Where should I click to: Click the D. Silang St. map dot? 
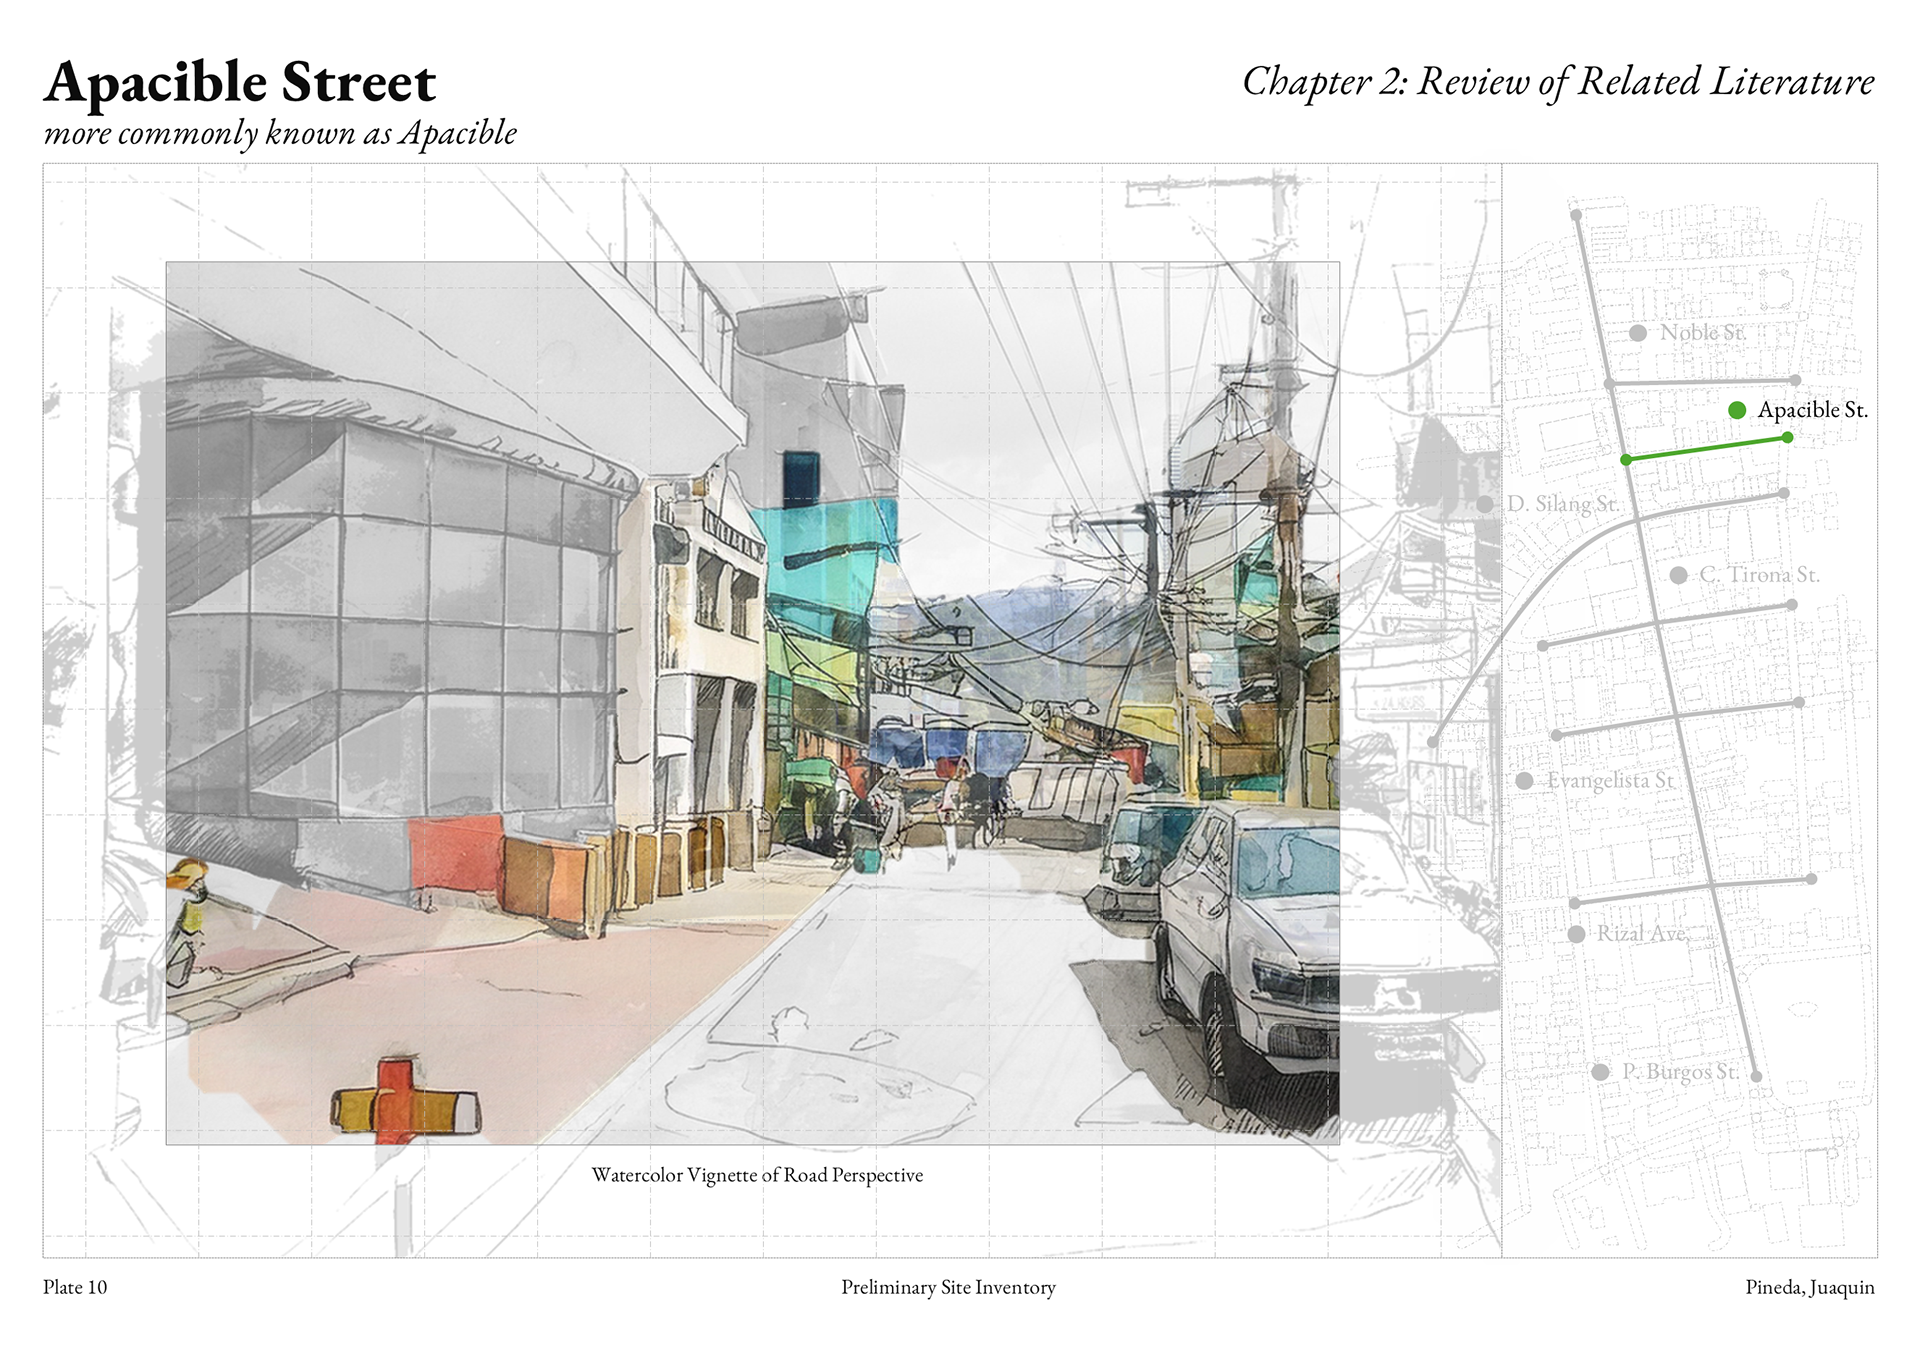pyautogui.click(x=1486, y=504)
